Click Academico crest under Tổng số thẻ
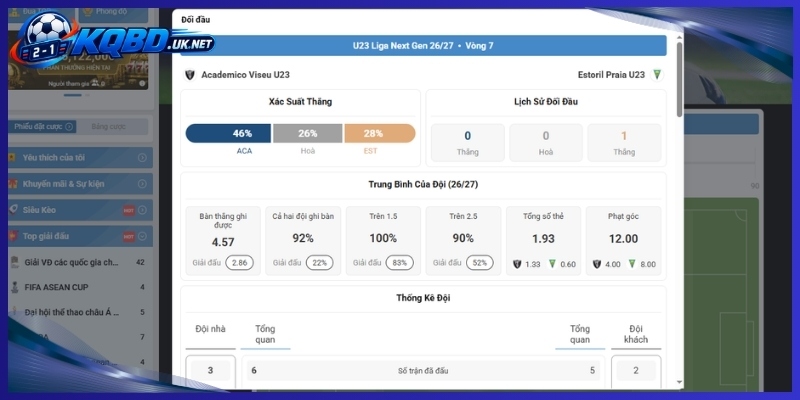 click(x=516, y=264)
